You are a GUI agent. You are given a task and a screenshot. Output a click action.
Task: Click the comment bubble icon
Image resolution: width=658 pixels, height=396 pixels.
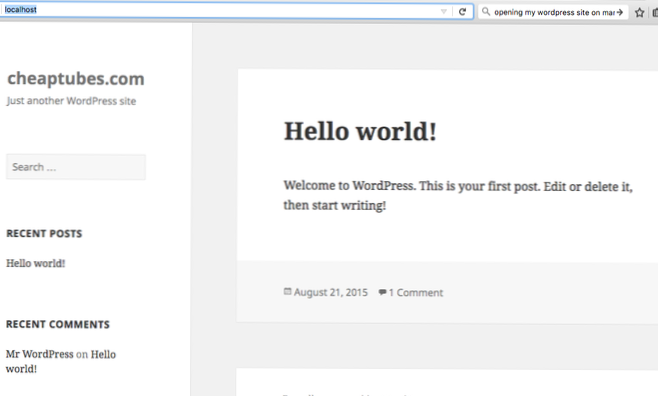point(382,292)
